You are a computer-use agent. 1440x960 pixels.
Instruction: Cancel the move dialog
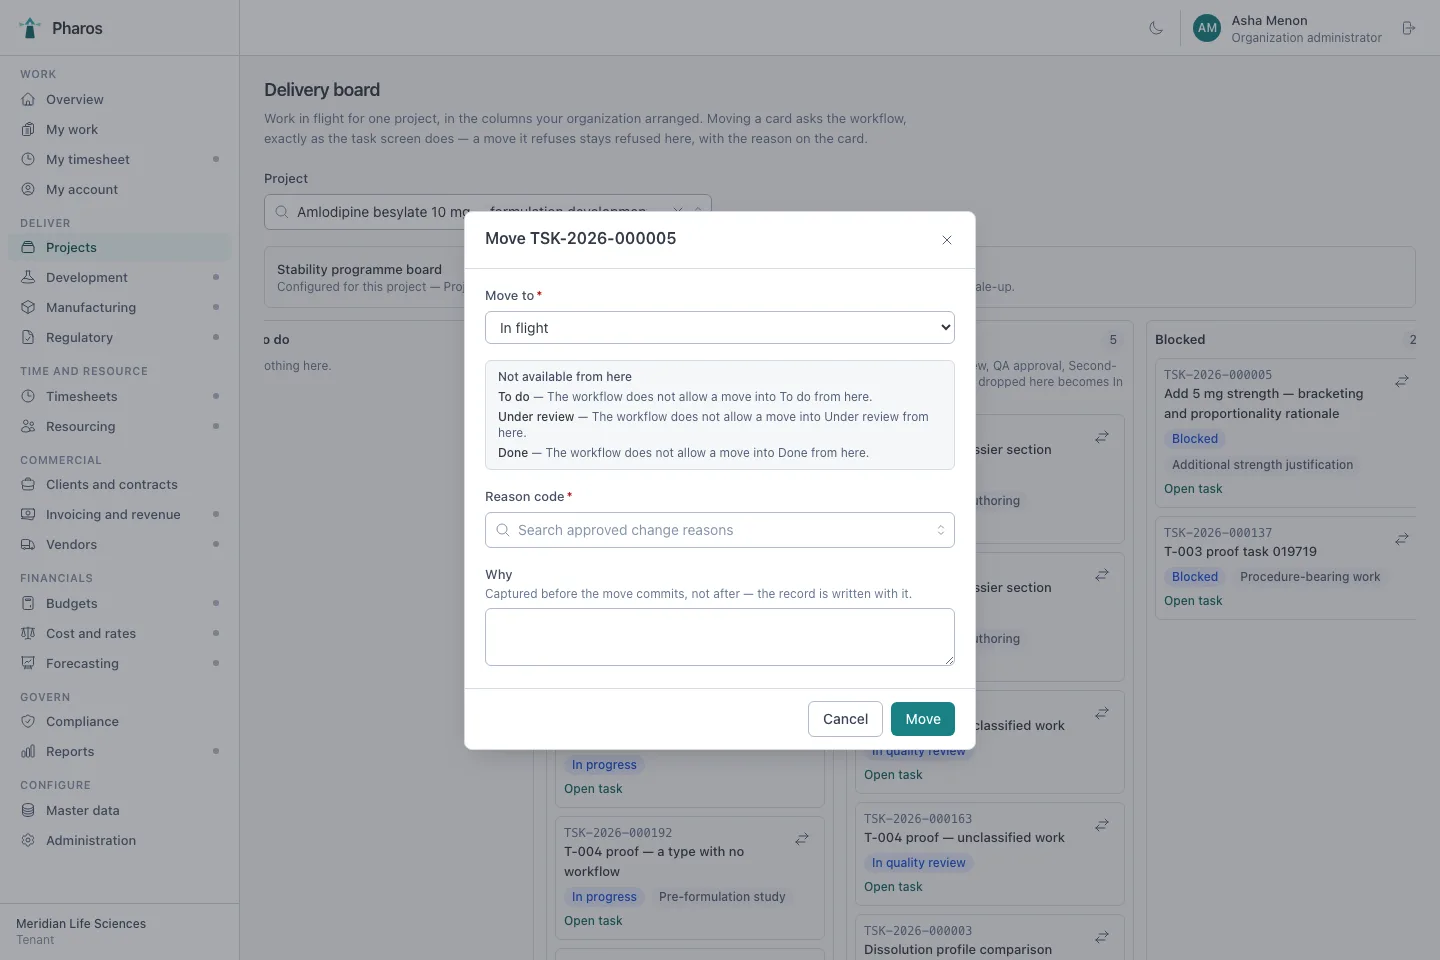click(x=845, y=719)
